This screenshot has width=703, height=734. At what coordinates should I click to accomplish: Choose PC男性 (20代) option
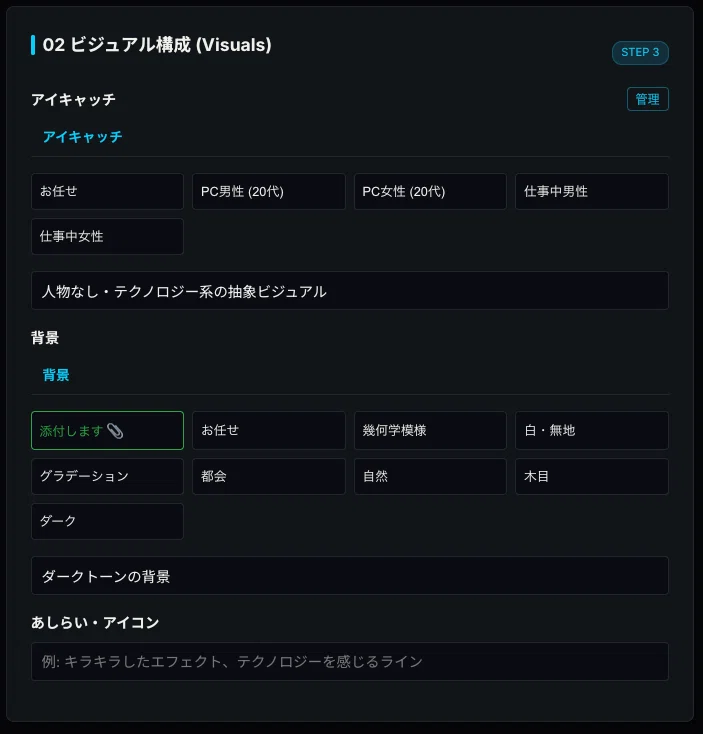click(x=269, y=191)
